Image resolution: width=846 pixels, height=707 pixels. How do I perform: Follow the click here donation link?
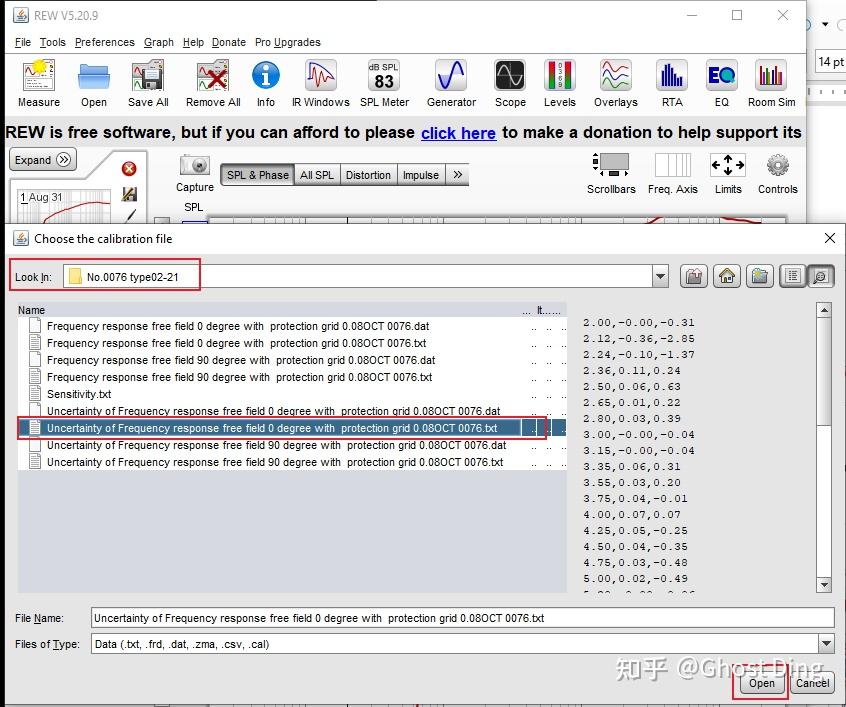(x=458, y=133)
